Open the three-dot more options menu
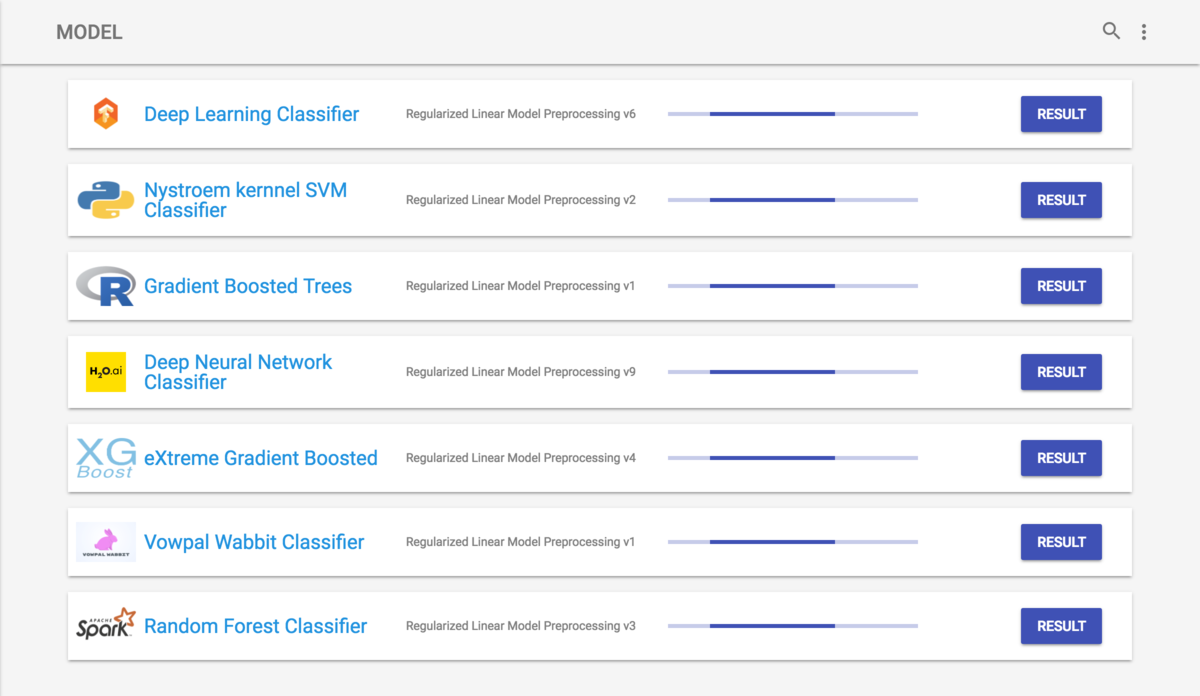The image size is (1200, 696). (x=1144, y=32)
